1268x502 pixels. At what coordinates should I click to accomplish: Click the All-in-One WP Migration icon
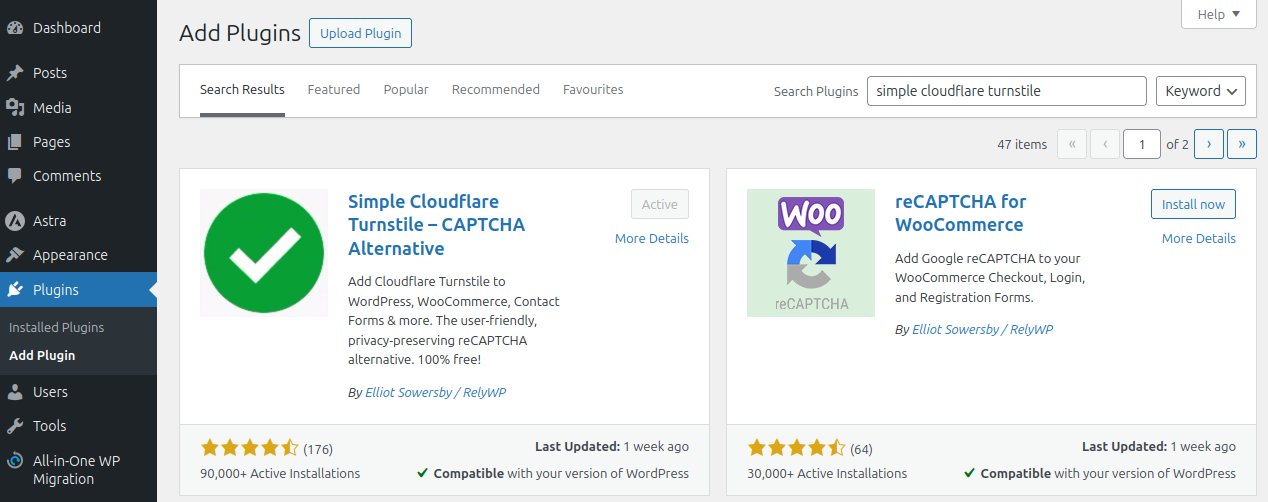[15, 461]
